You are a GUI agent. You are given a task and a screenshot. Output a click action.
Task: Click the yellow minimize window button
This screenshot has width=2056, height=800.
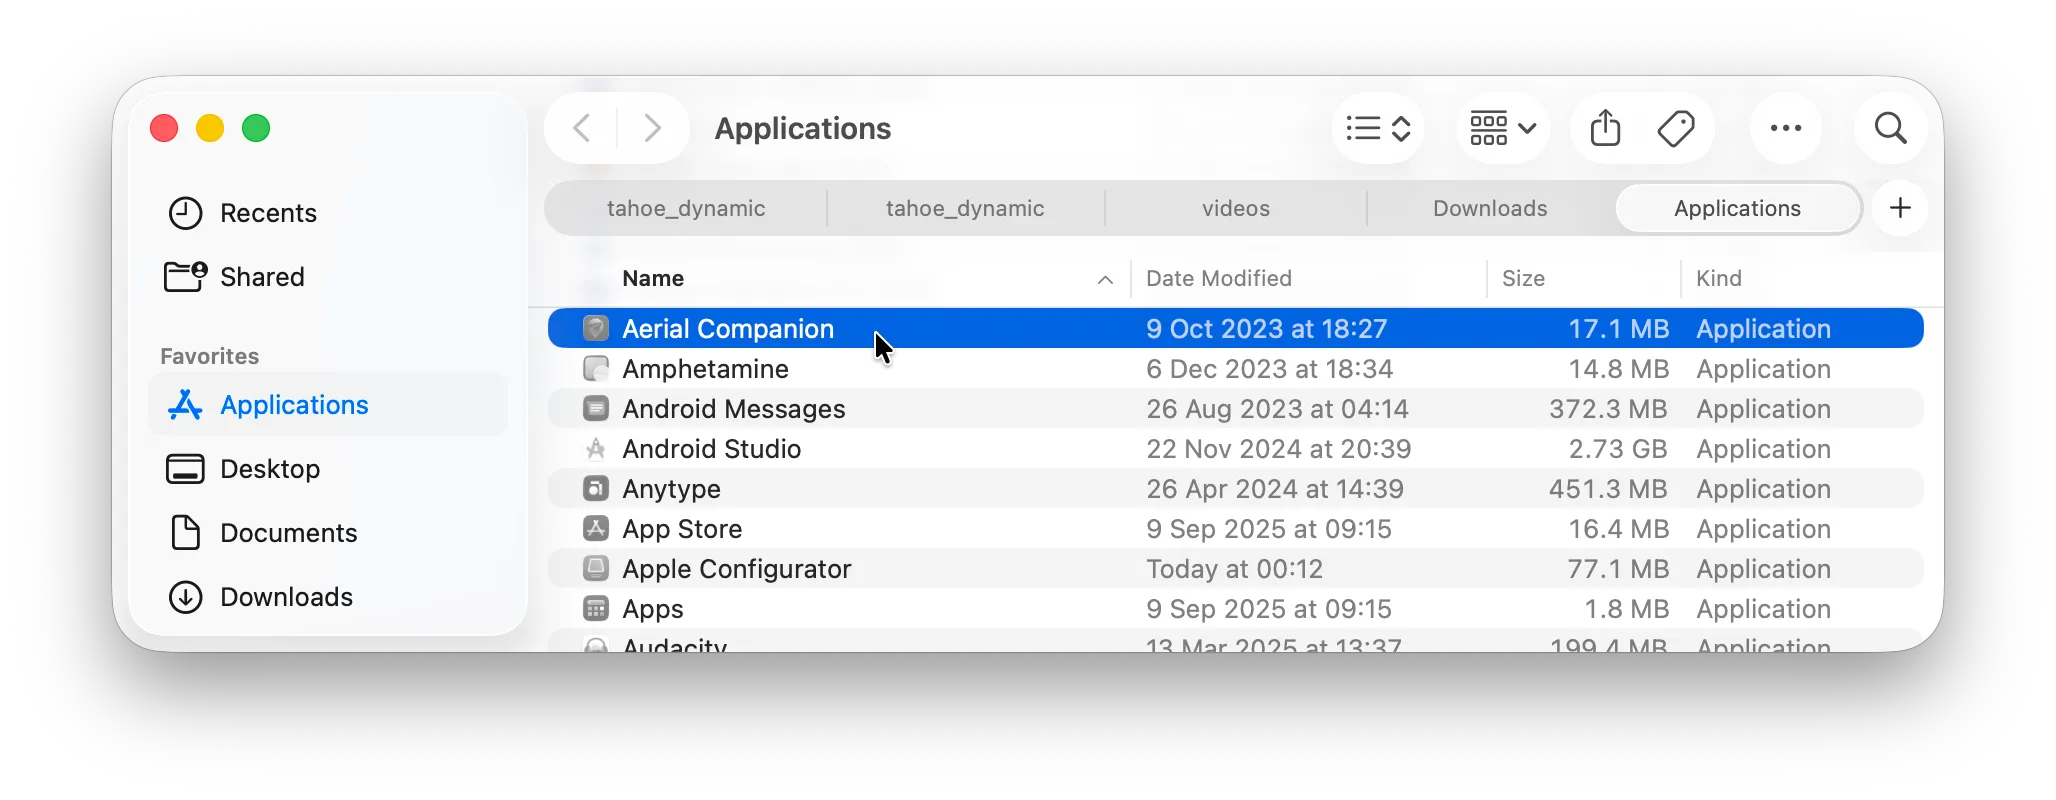click(x=210, y=128)
